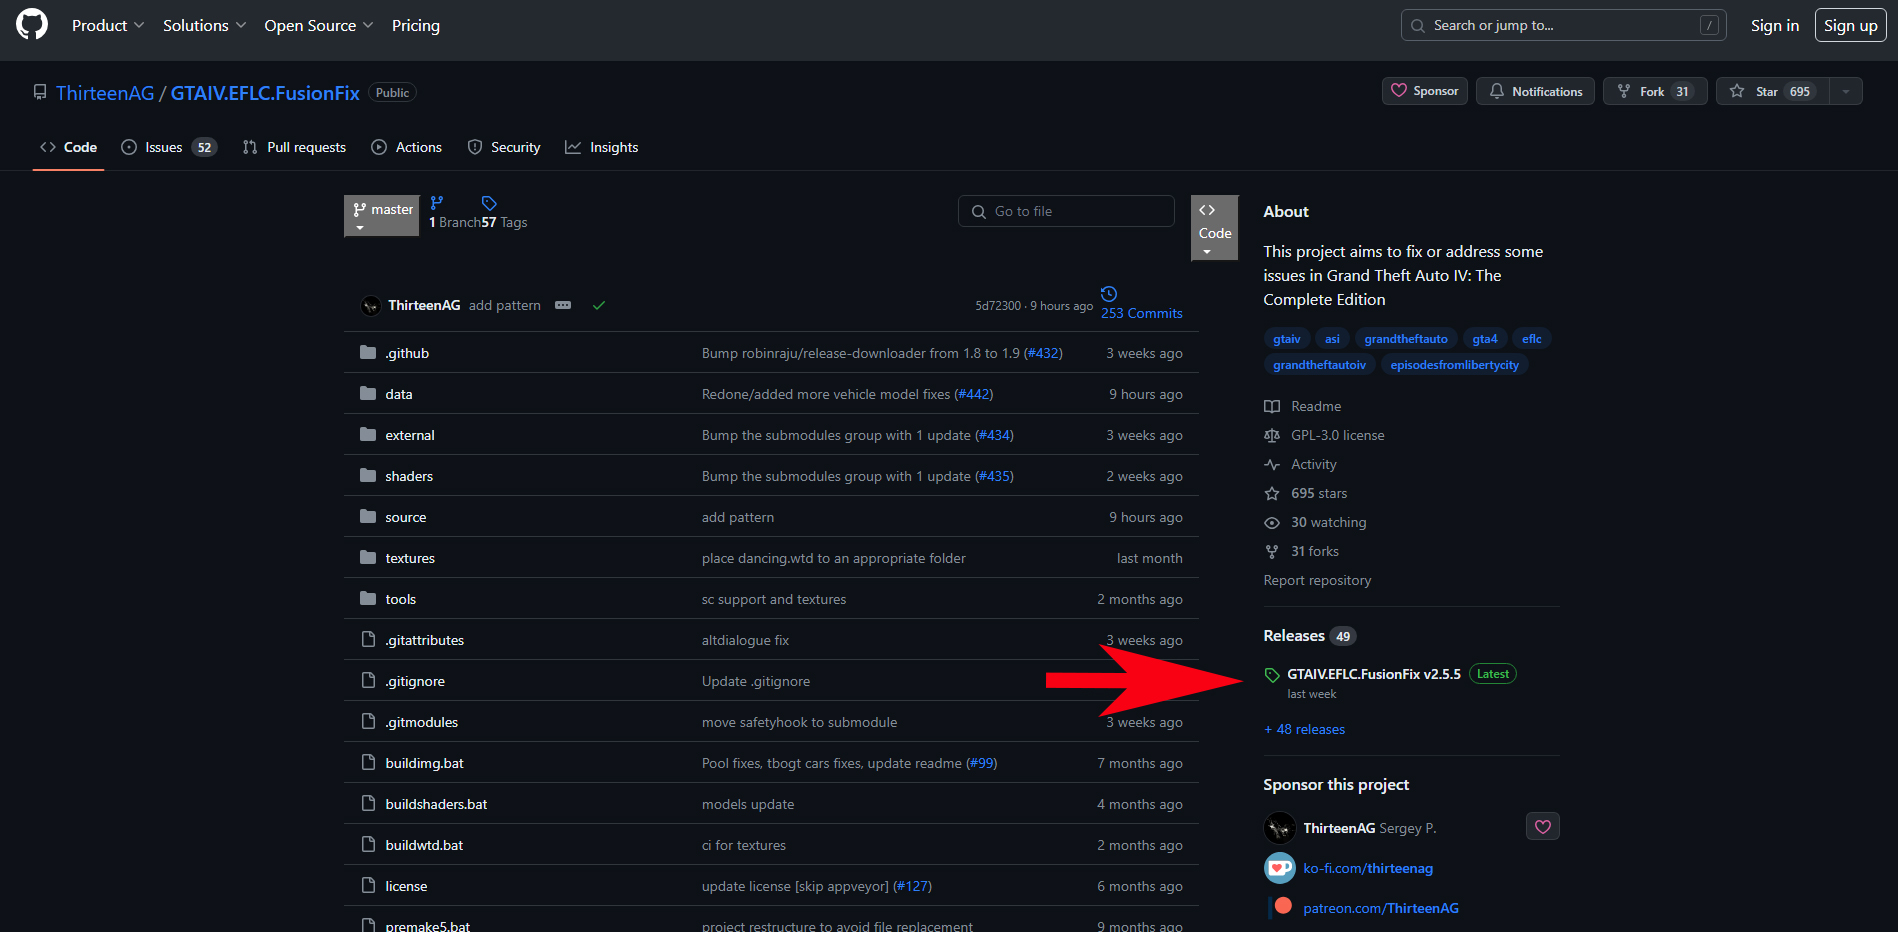Click the tools folder icon
The image size is (1898, 932).
tap(368, 599)
